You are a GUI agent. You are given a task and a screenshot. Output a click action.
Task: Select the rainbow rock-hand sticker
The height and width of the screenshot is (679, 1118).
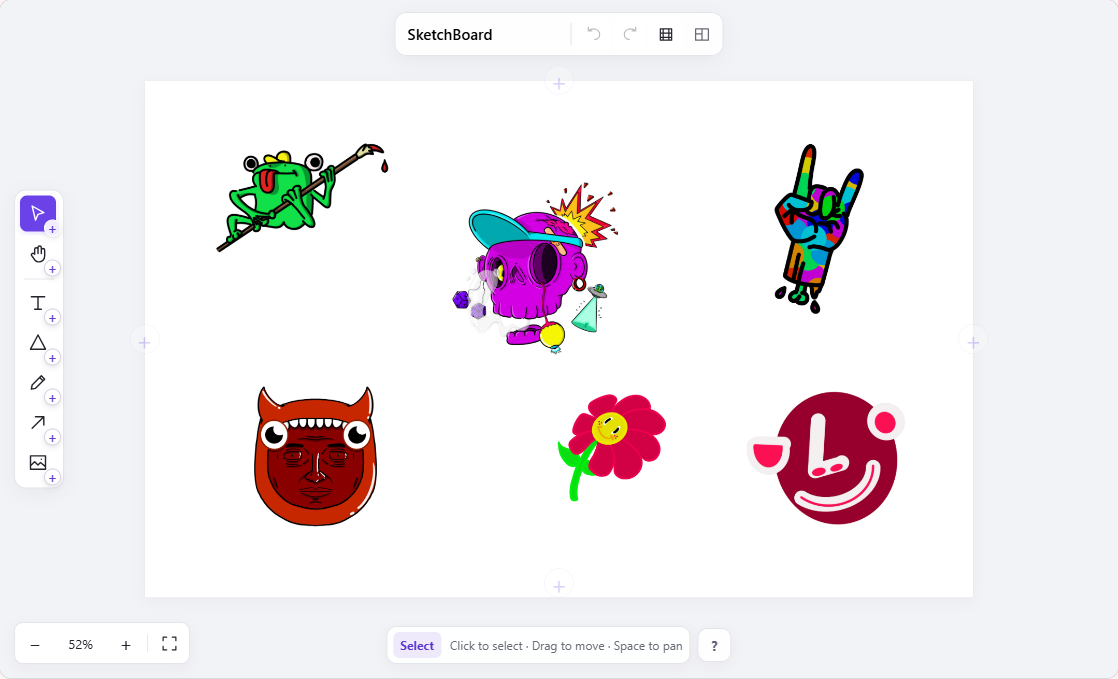click(x=819, y=229)
